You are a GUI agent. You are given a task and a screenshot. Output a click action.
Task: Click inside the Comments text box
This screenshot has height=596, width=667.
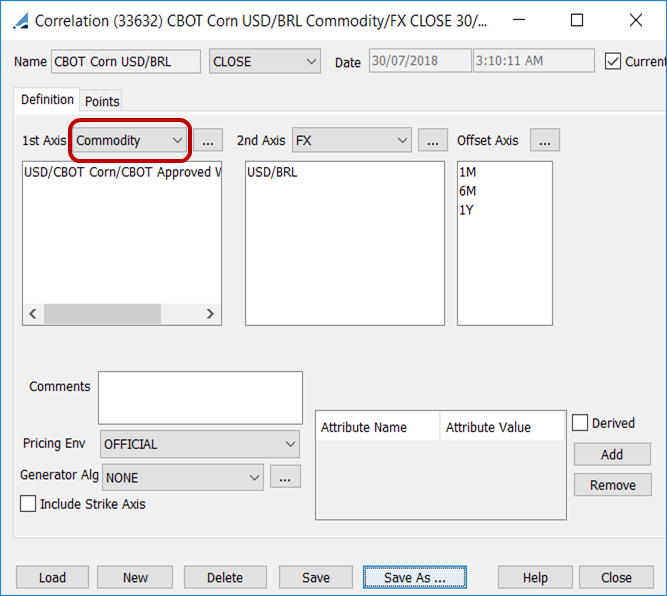(x=200, y=398)
